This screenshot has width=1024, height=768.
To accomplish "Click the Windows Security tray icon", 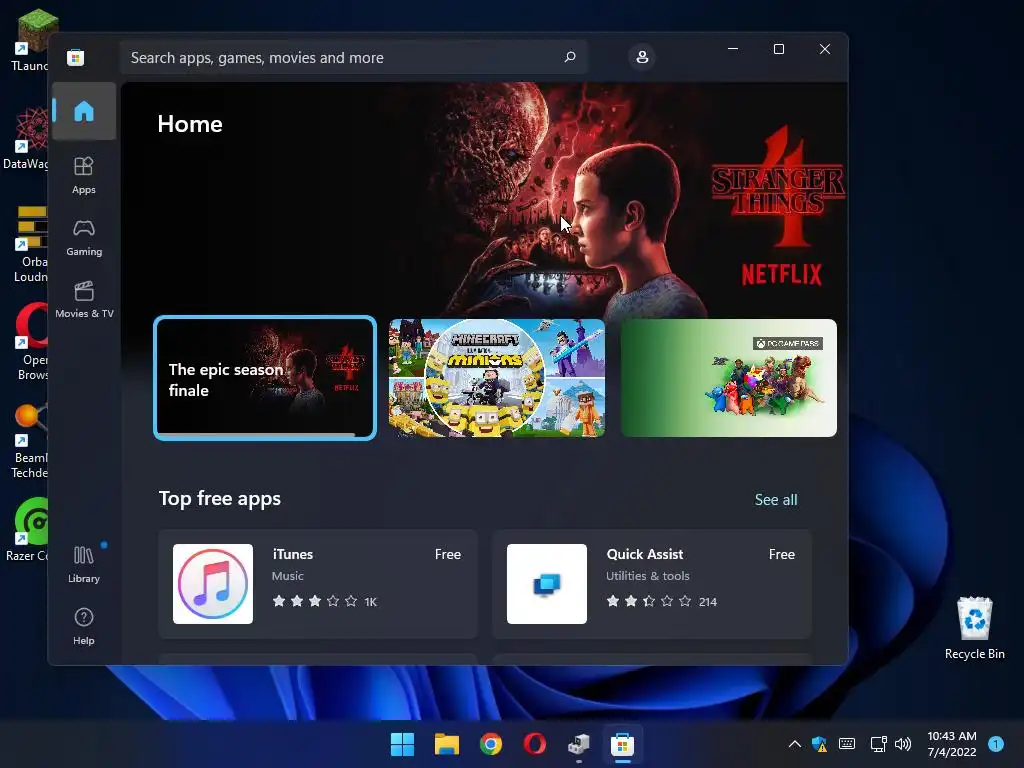I will click(820, 744).
